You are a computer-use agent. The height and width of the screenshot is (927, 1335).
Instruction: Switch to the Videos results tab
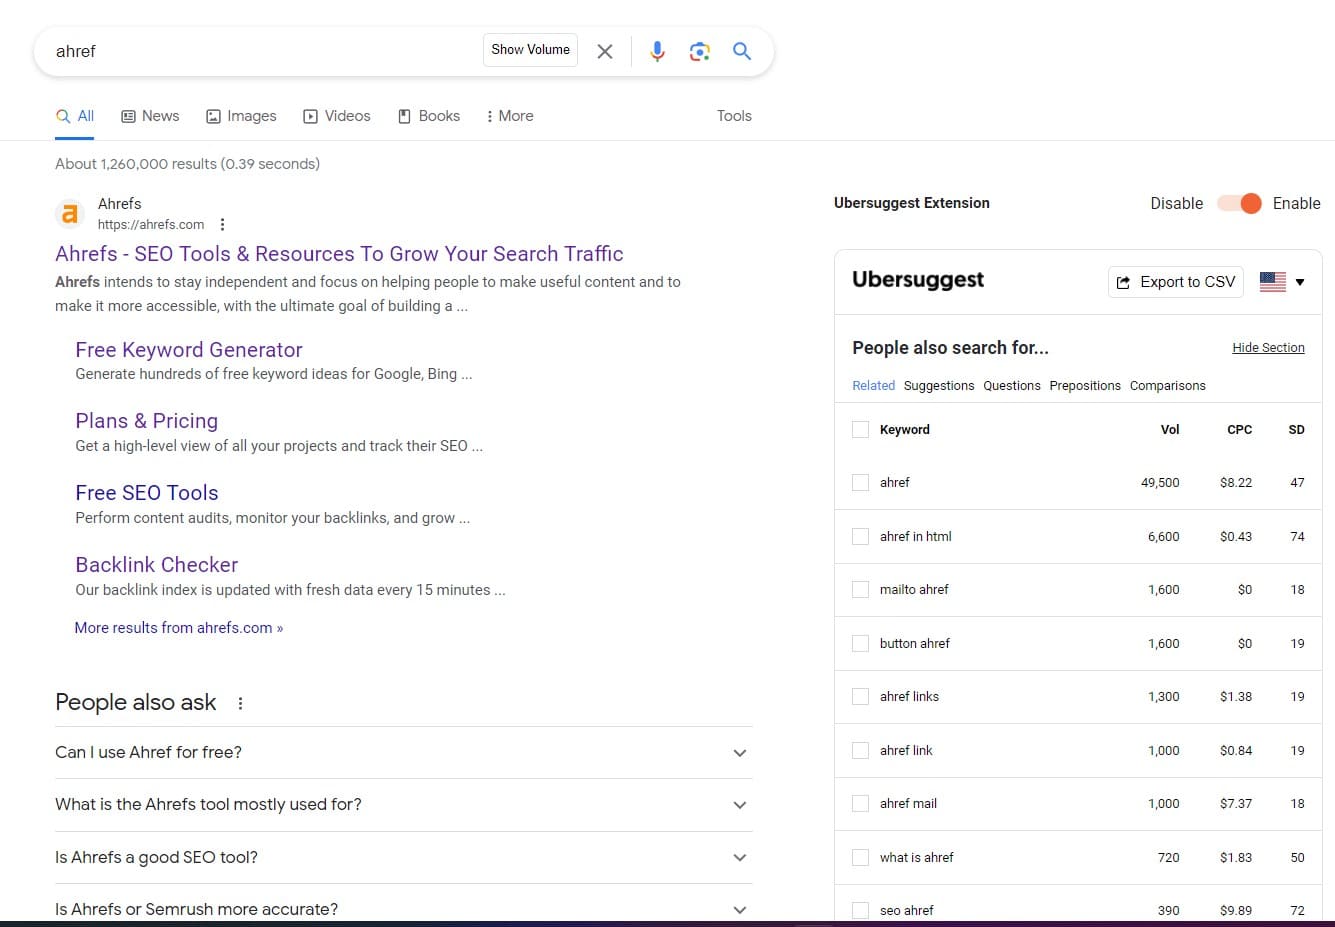[x=337, y=116]
